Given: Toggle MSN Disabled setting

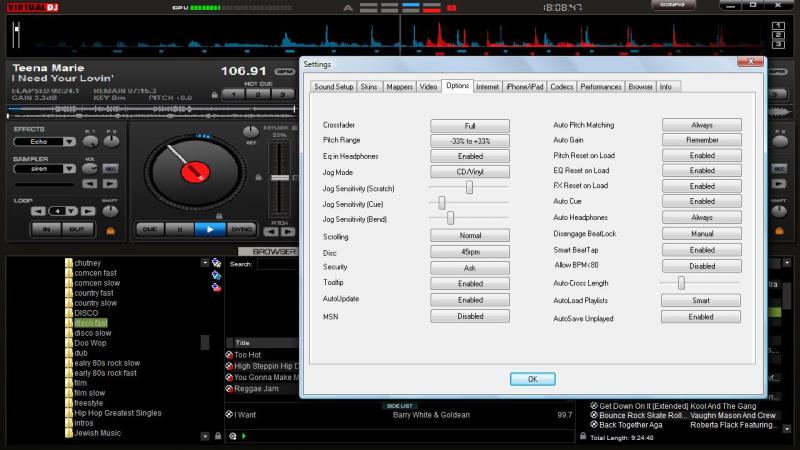Looking at the screenshot, I should point(470,316).
